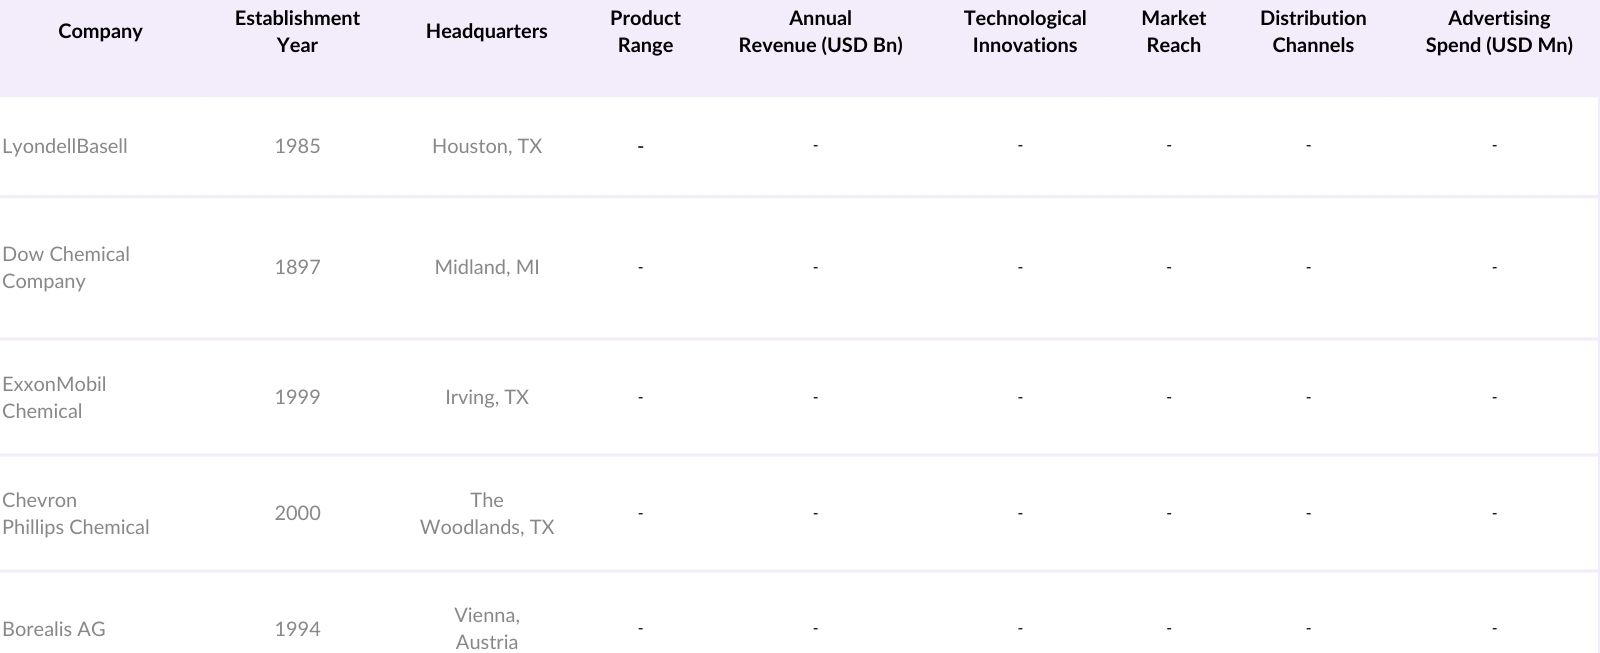Click the Distribution Channels column header

click(1312, 31)
